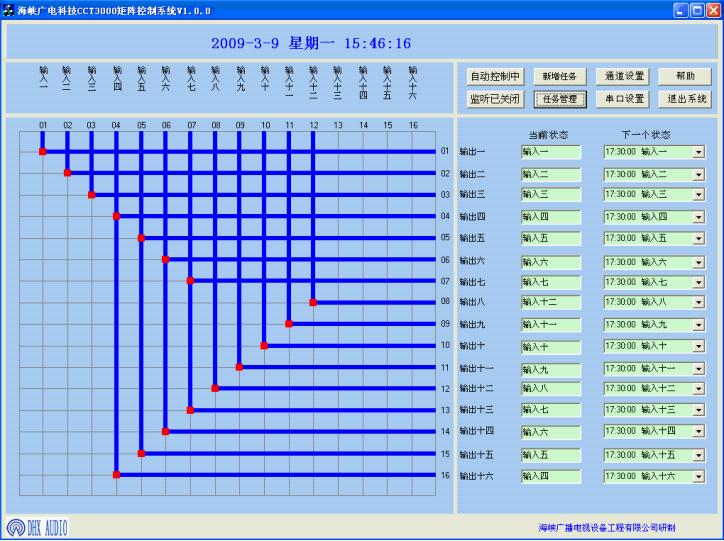Click the 输出九 current state field
Screen dimensions: 724x541
(550, 325)
